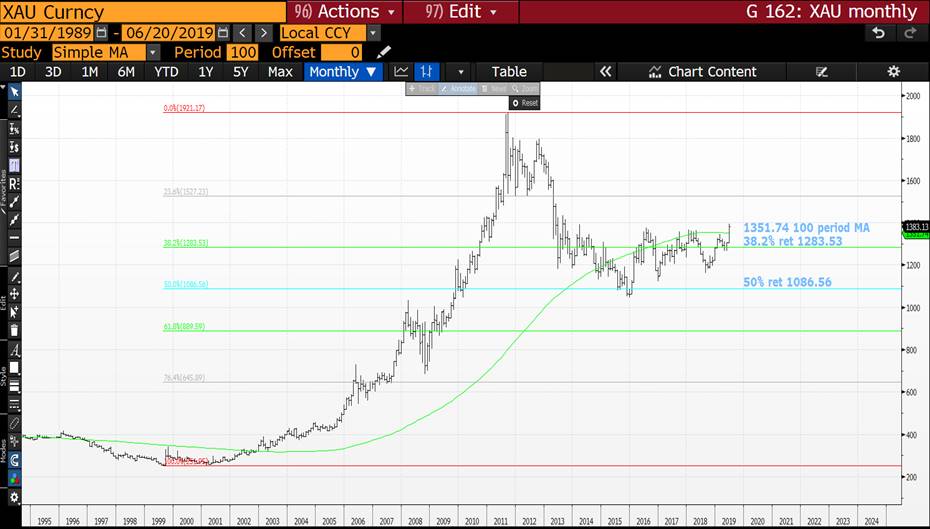Click the 1351.74 100 period MA annotation
Viewport: 930px width, 529px height.
806,228
